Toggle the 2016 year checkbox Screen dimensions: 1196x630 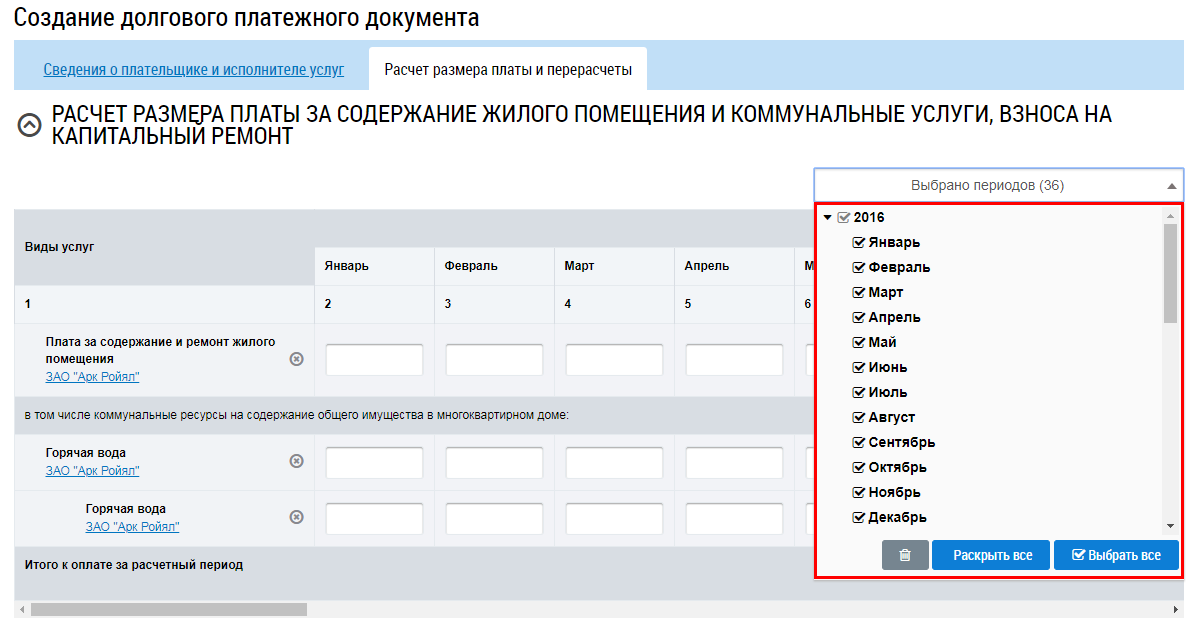pyautogui.click(x=844, y=217)
